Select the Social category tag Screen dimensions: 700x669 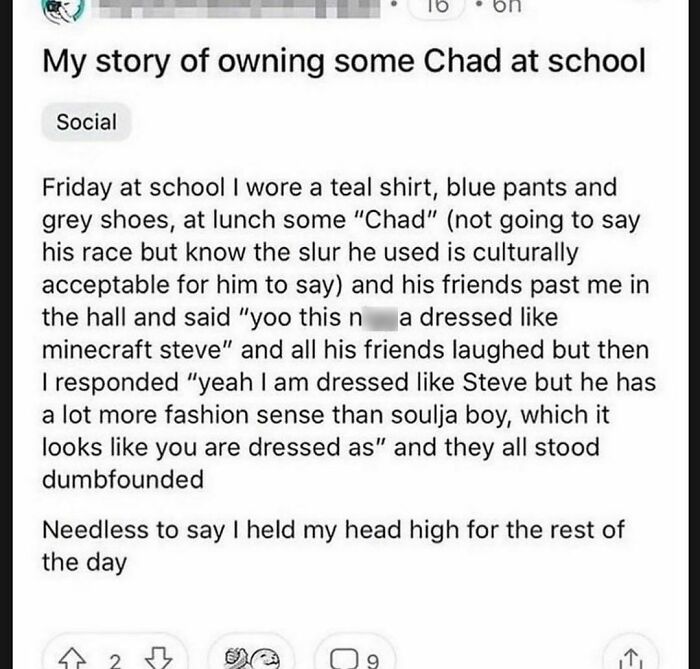(86, 123)
